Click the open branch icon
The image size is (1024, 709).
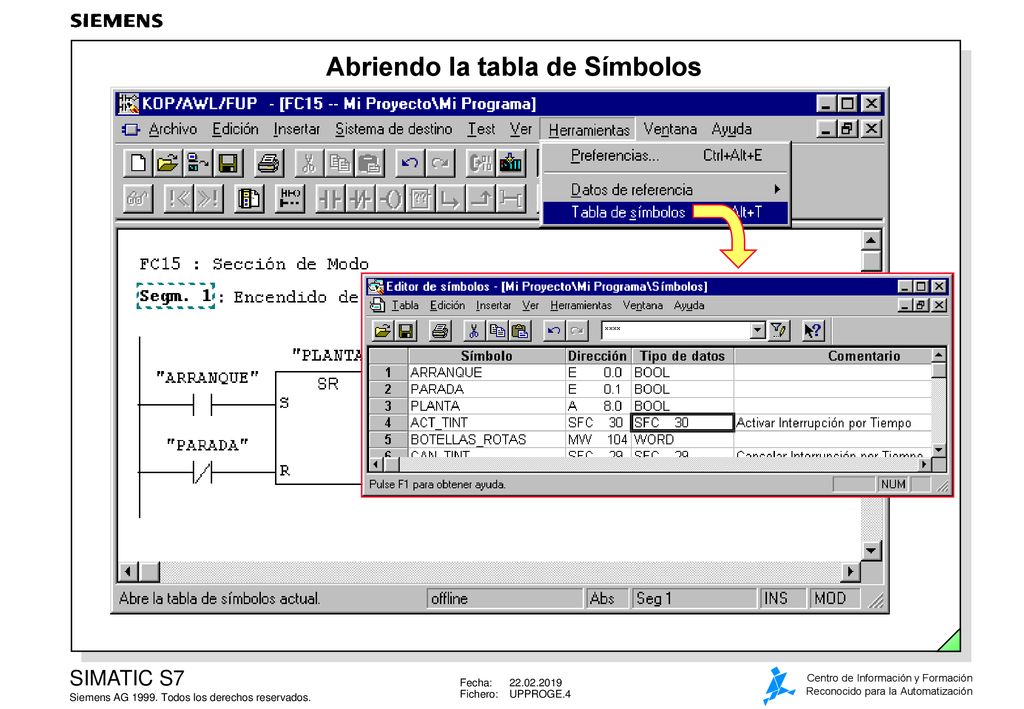click(x=451, y=198)
